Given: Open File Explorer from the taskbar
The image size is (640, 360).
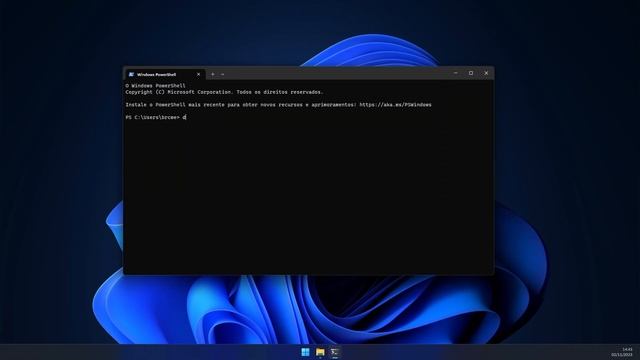Looking at the screenshot, I should pyautogui.click(x=320, y=352).
